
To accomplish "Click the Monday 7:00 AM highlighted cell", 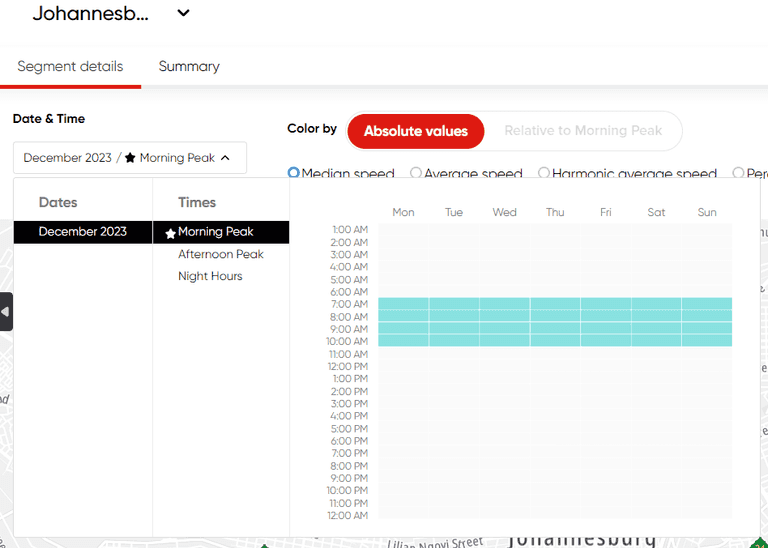I will (403, 304).
